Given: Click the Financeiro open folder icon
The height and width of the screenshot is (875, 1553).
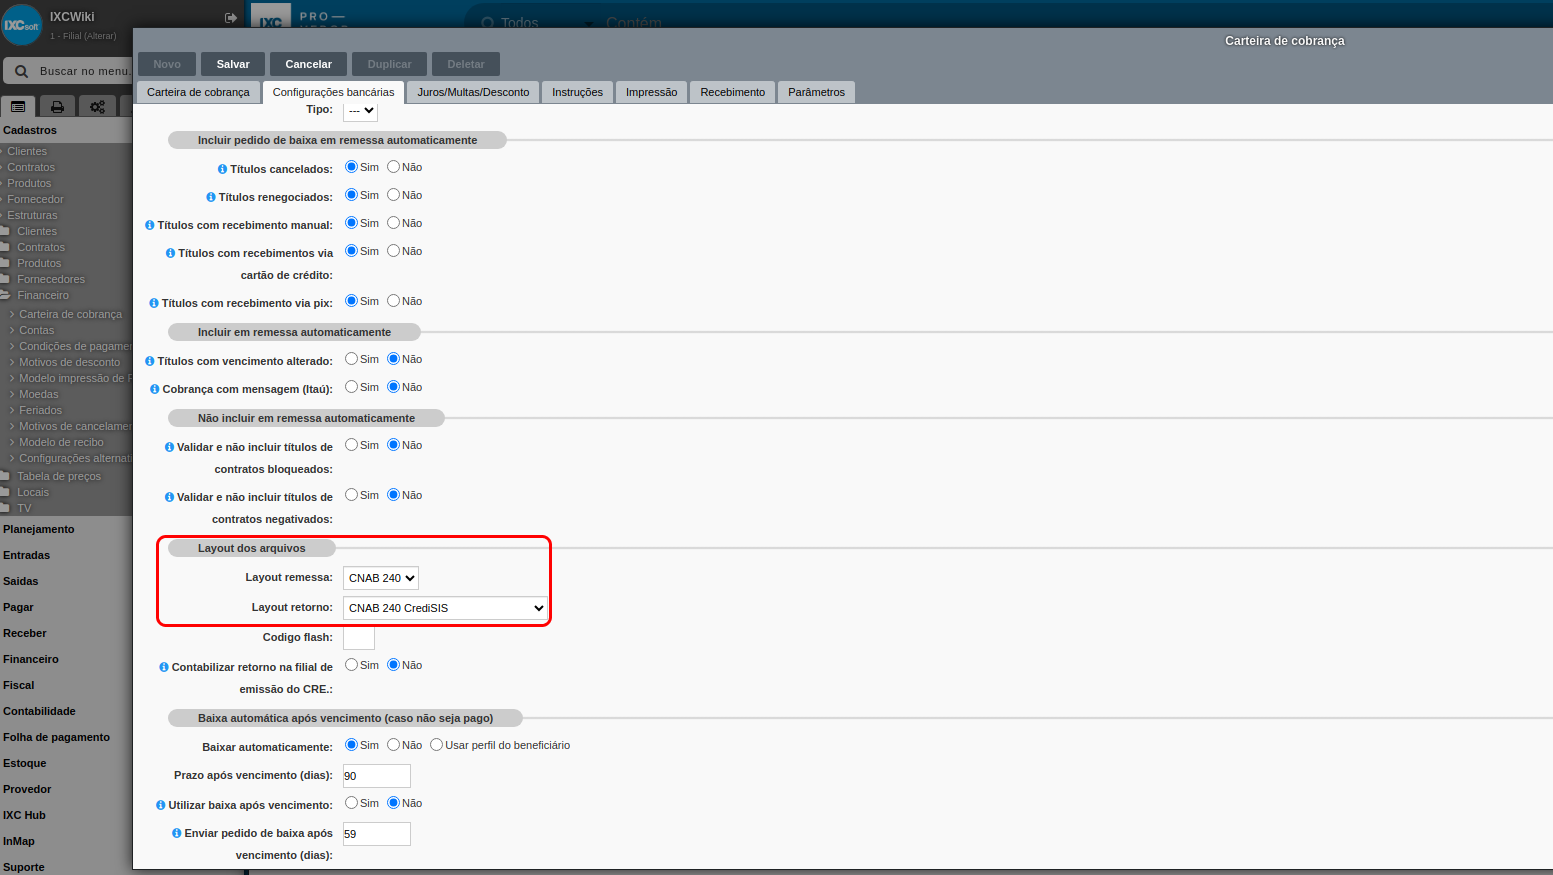Looking at the screenshot, I should coord(6,295).
